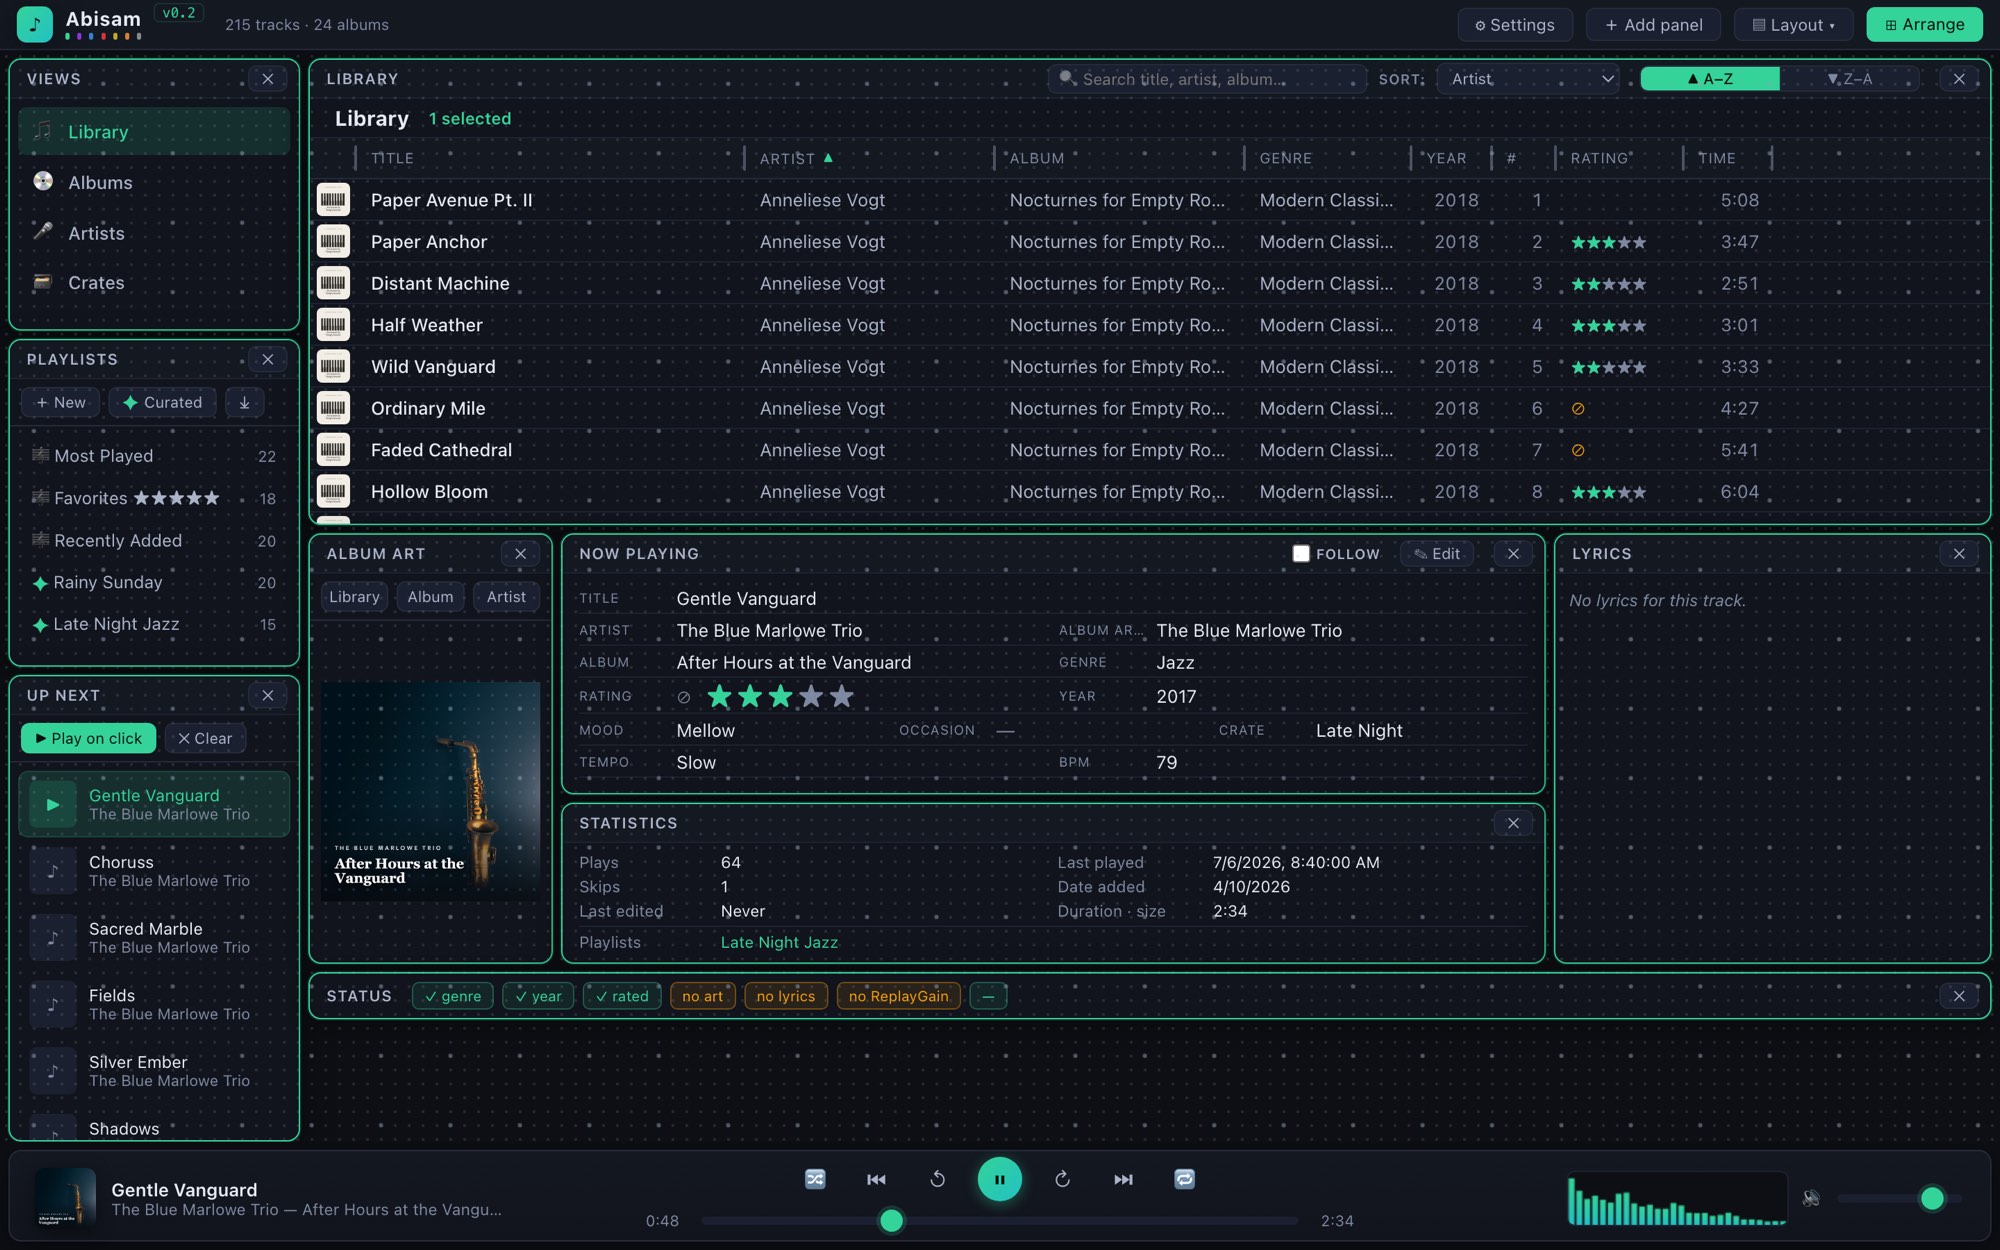This screenshot has width=2000, height=1250.
Task: Clear the Up Next queue
Action: 205,738
